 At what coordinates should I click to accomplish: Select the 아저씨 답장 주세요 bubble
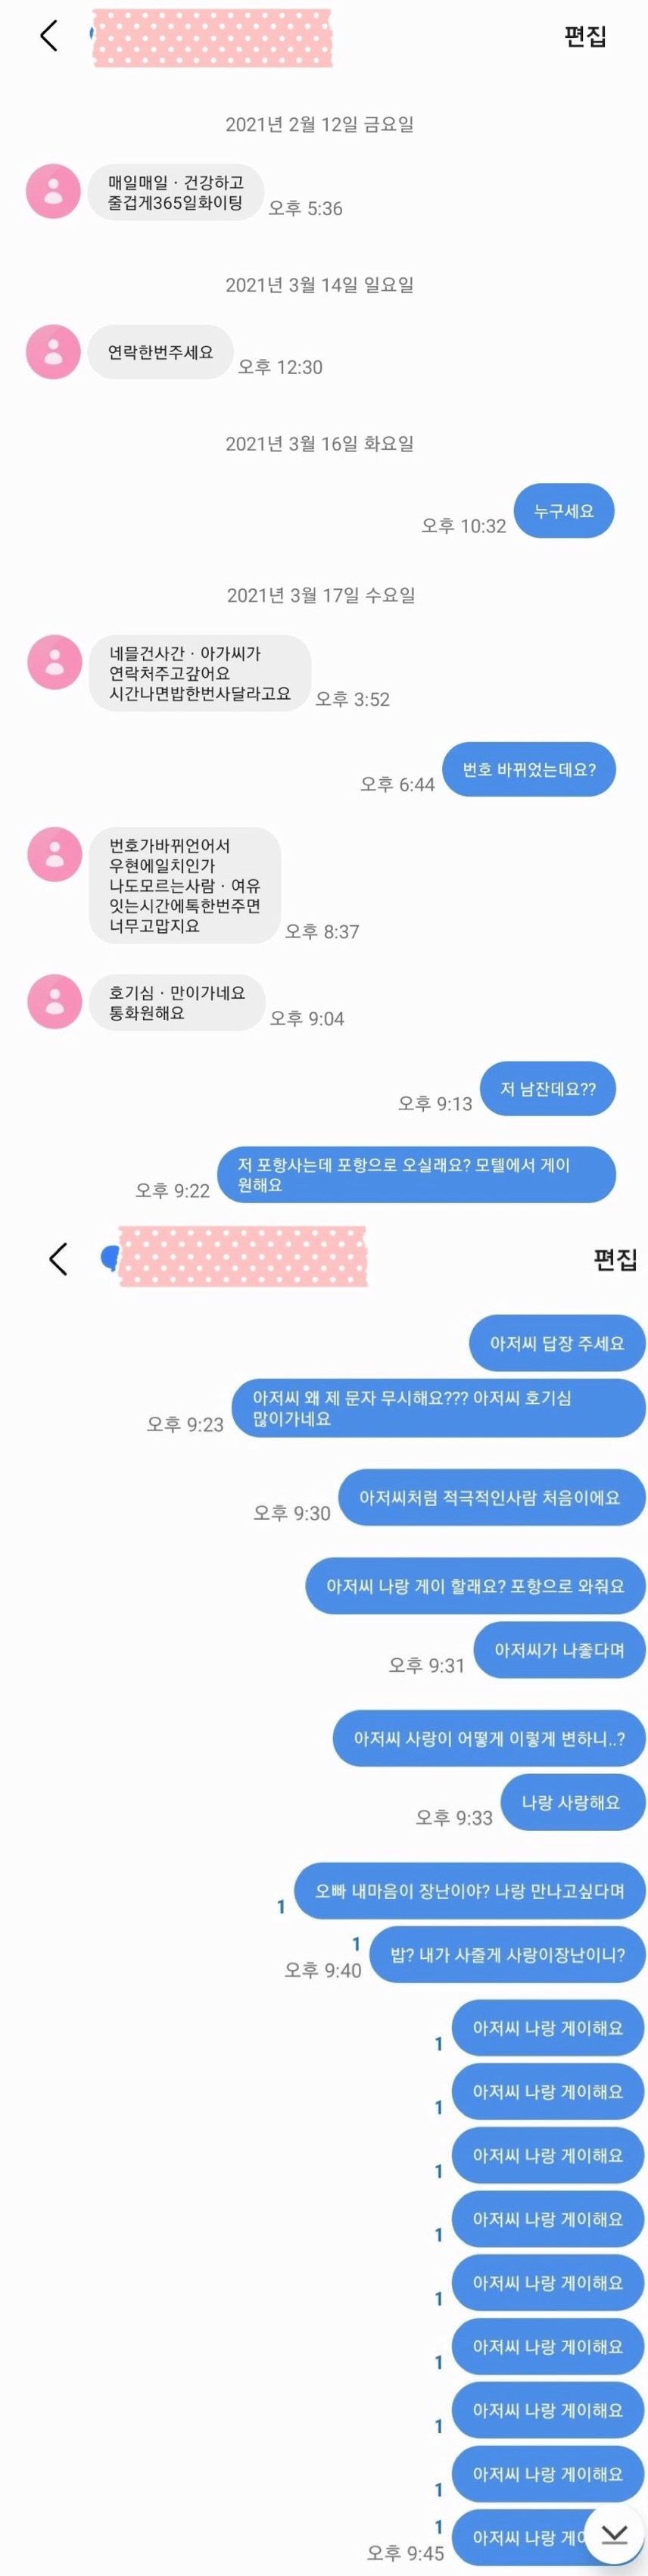click(x=557, y=1343)
